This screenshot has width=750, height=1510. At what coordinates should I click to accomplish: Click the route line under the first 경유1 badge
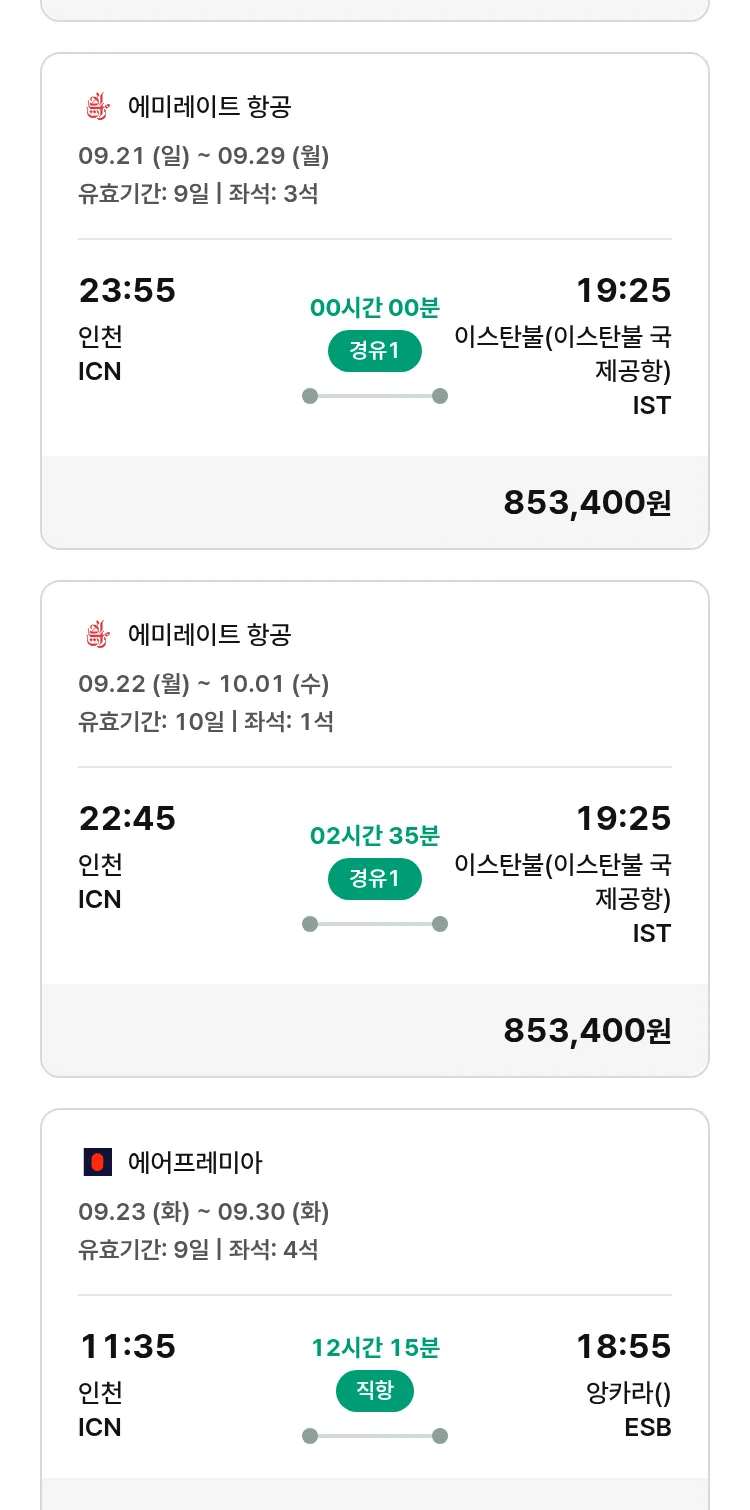pos(375,396)
